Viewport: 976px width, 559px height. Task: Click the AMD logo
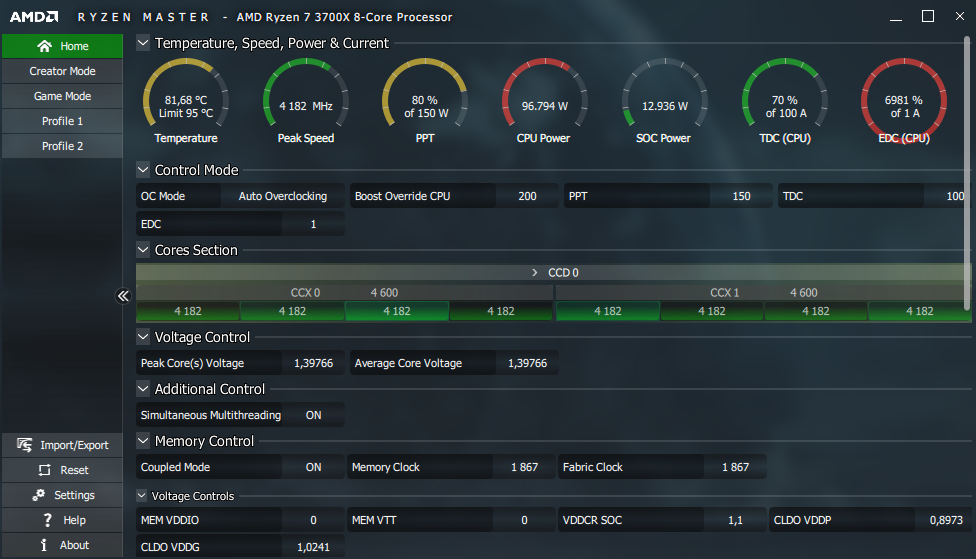34,17
